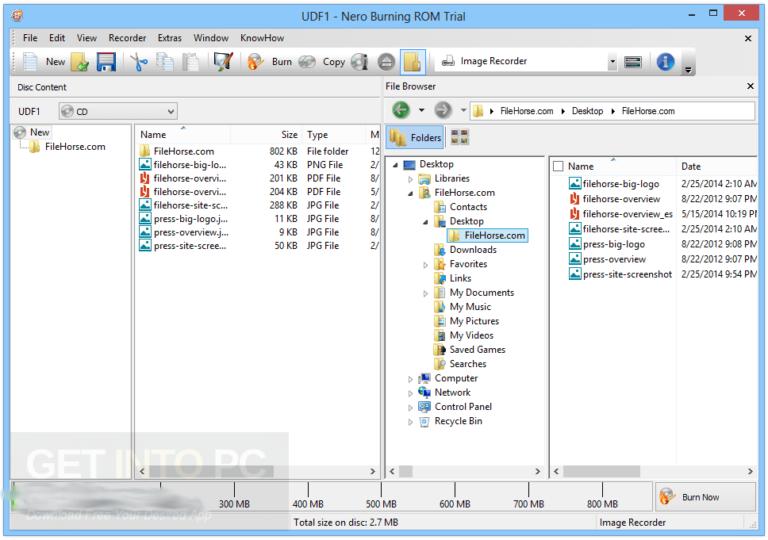Expand the Libraries tree node

[x=410, y=179]
